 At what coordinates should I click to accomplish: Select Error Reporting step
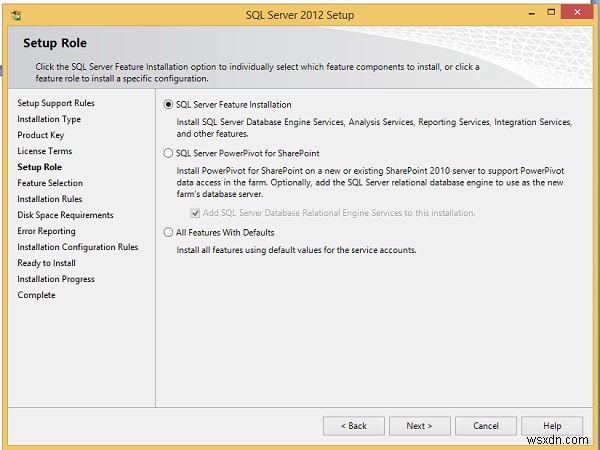click(46, 231)
